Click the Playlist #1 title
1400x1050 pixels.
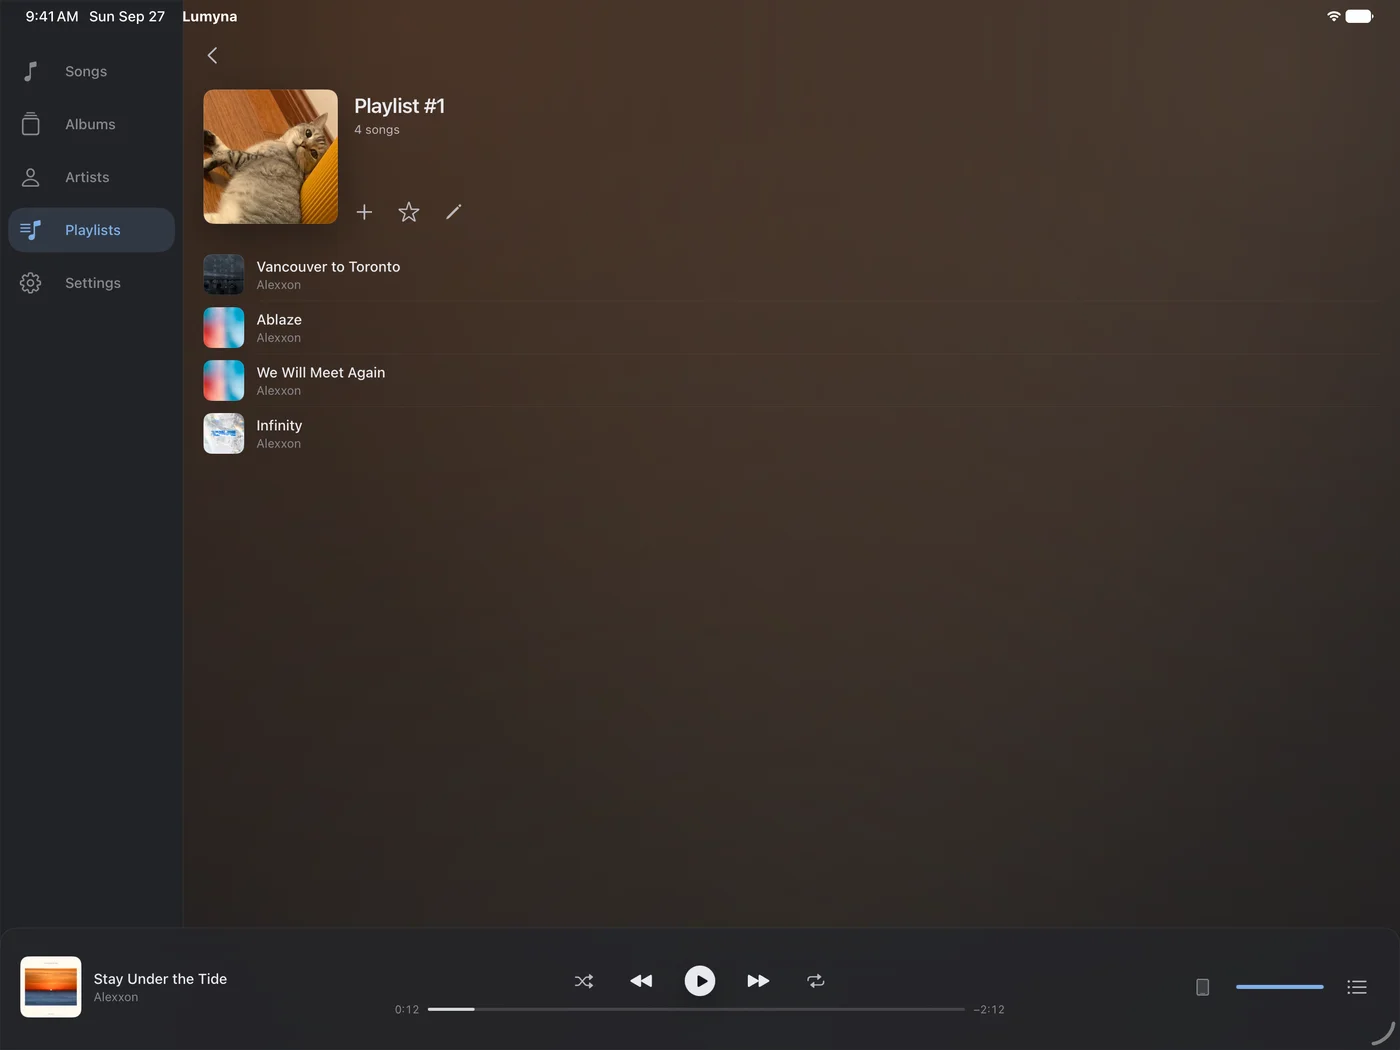coord(399,106)
